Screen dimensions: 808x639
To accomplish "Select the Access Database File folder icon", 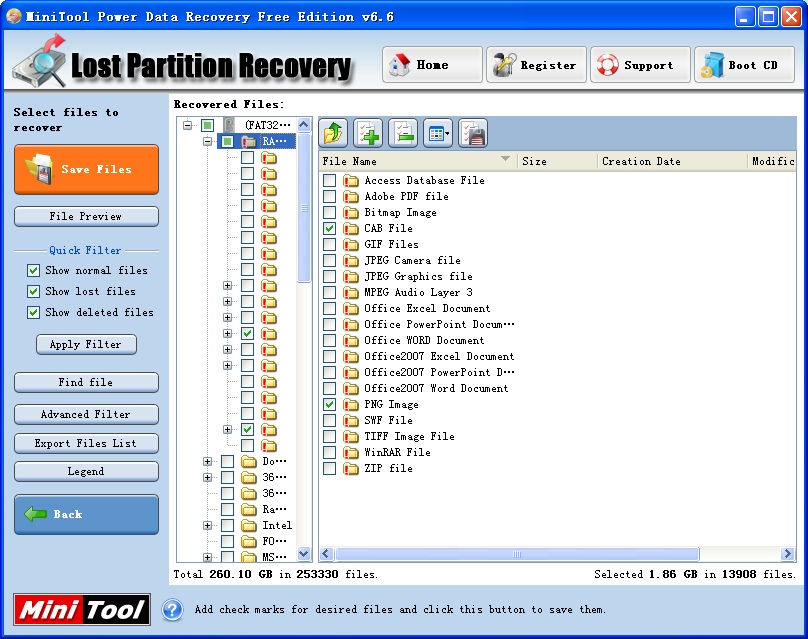I will point(351,180).
